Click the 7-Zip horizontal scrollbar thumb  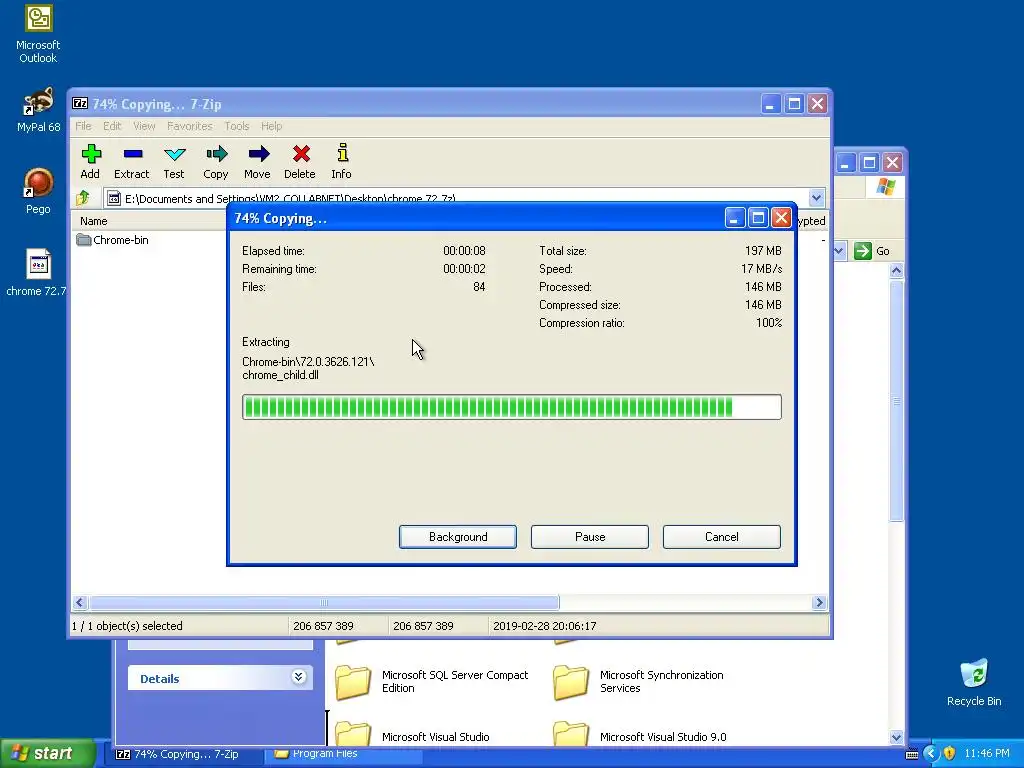[325, 602]
